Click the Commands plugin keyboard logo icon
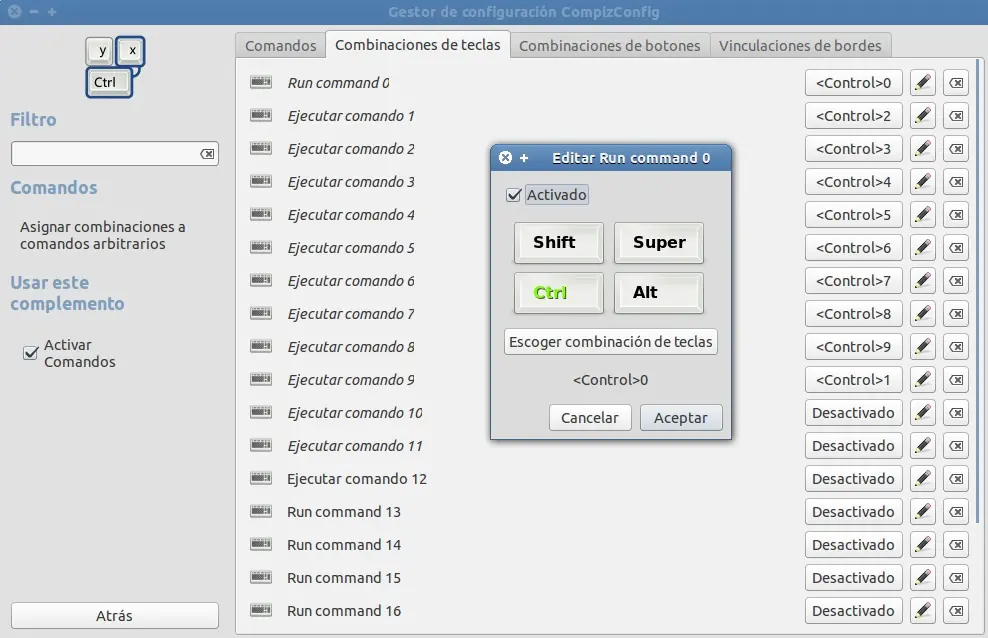Image resolution: width=988 pixels, height=638 pixels. coord(115,67)
